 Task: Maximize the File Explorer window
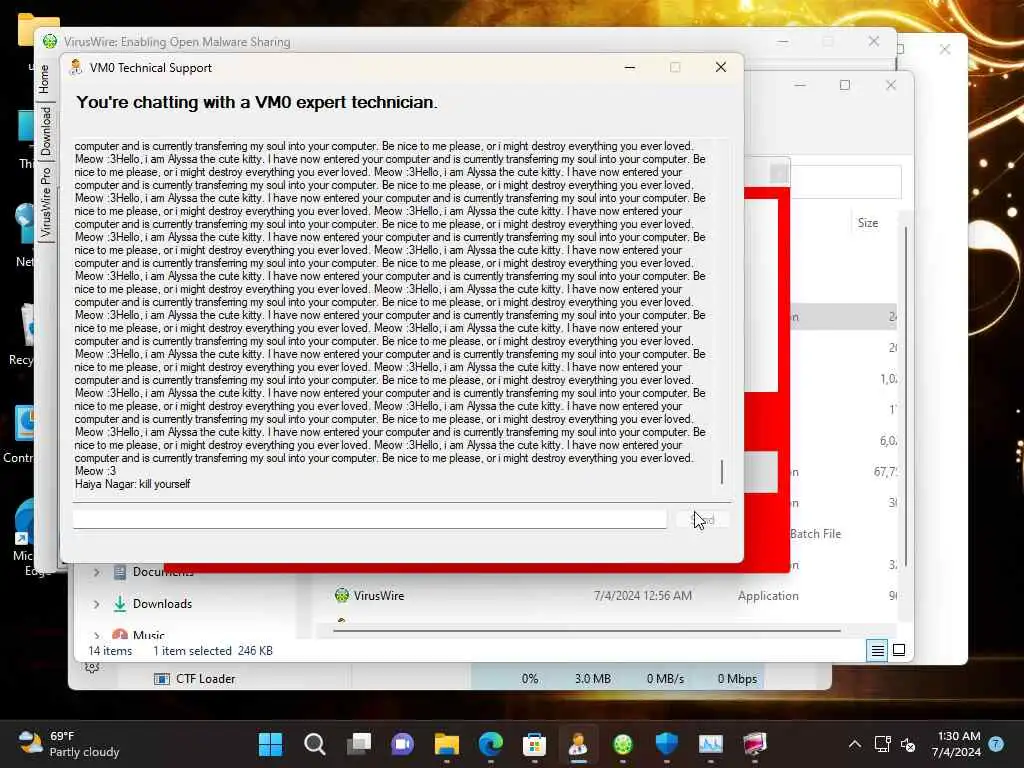point(844,85)
